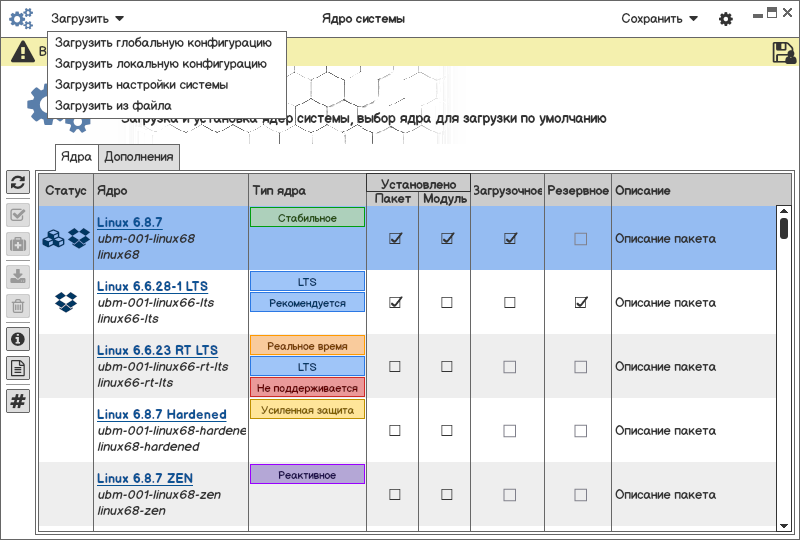The height and width of the screenshot is (540, 800).
Task: Uncheck Модуль for Linux 6.8.7
Action: [447, 238]
